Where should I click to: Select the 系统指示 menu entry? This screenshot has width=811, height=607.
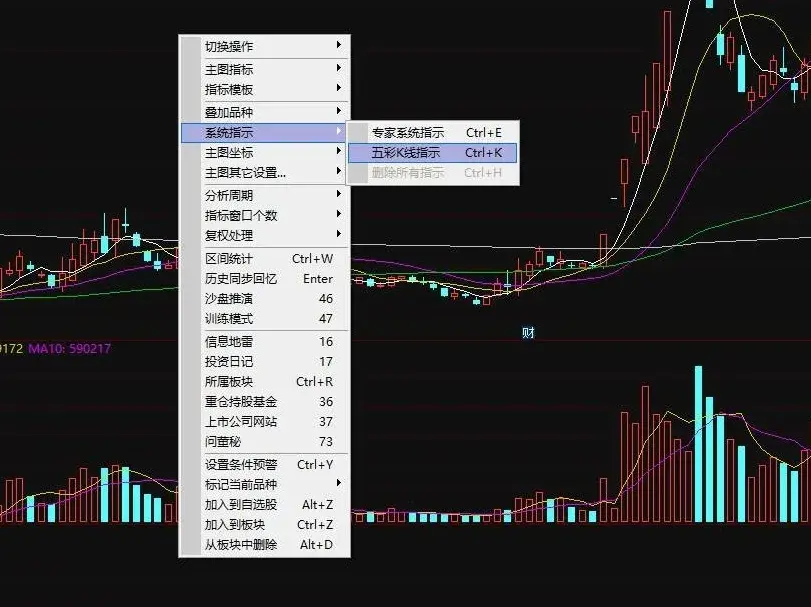[x=265, y=132]
